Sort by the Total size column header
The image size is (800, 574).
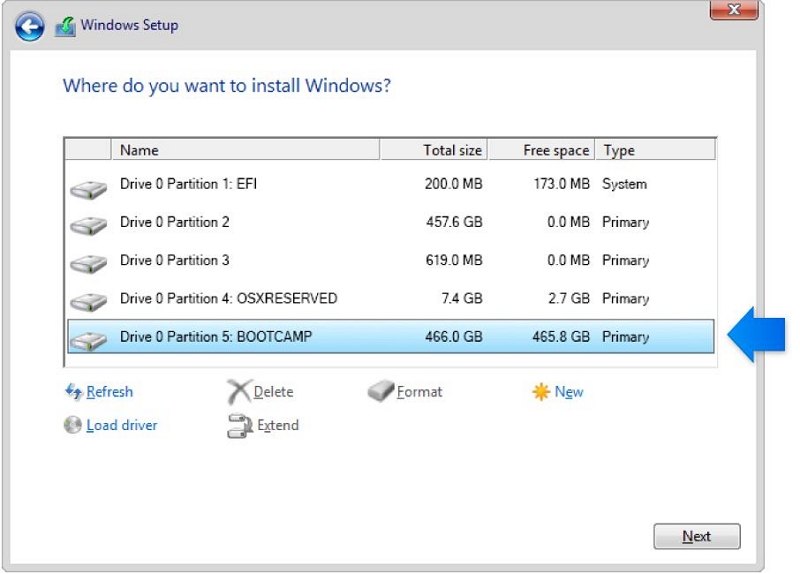(x=434, y=150)
